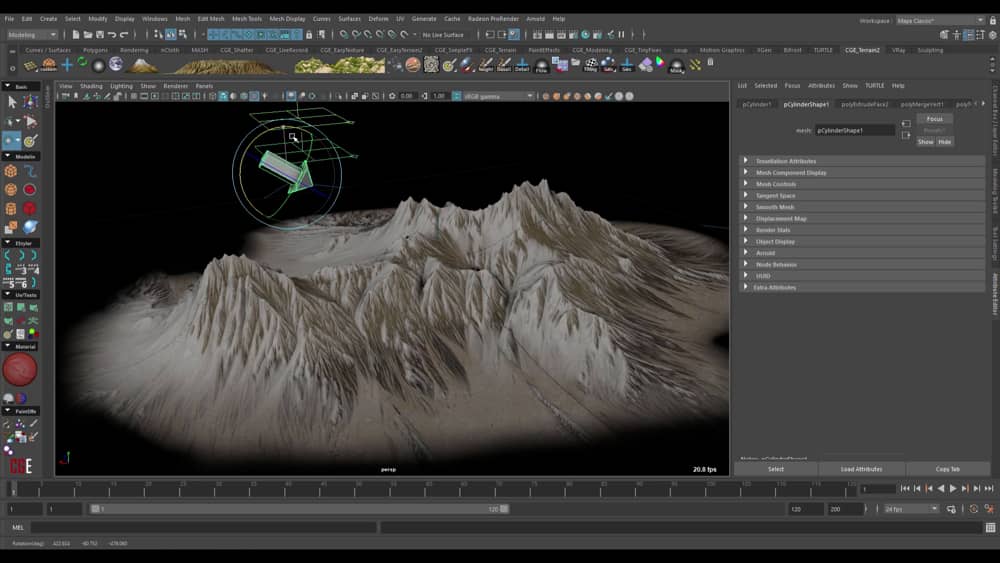Click the red material sphere

19,370
